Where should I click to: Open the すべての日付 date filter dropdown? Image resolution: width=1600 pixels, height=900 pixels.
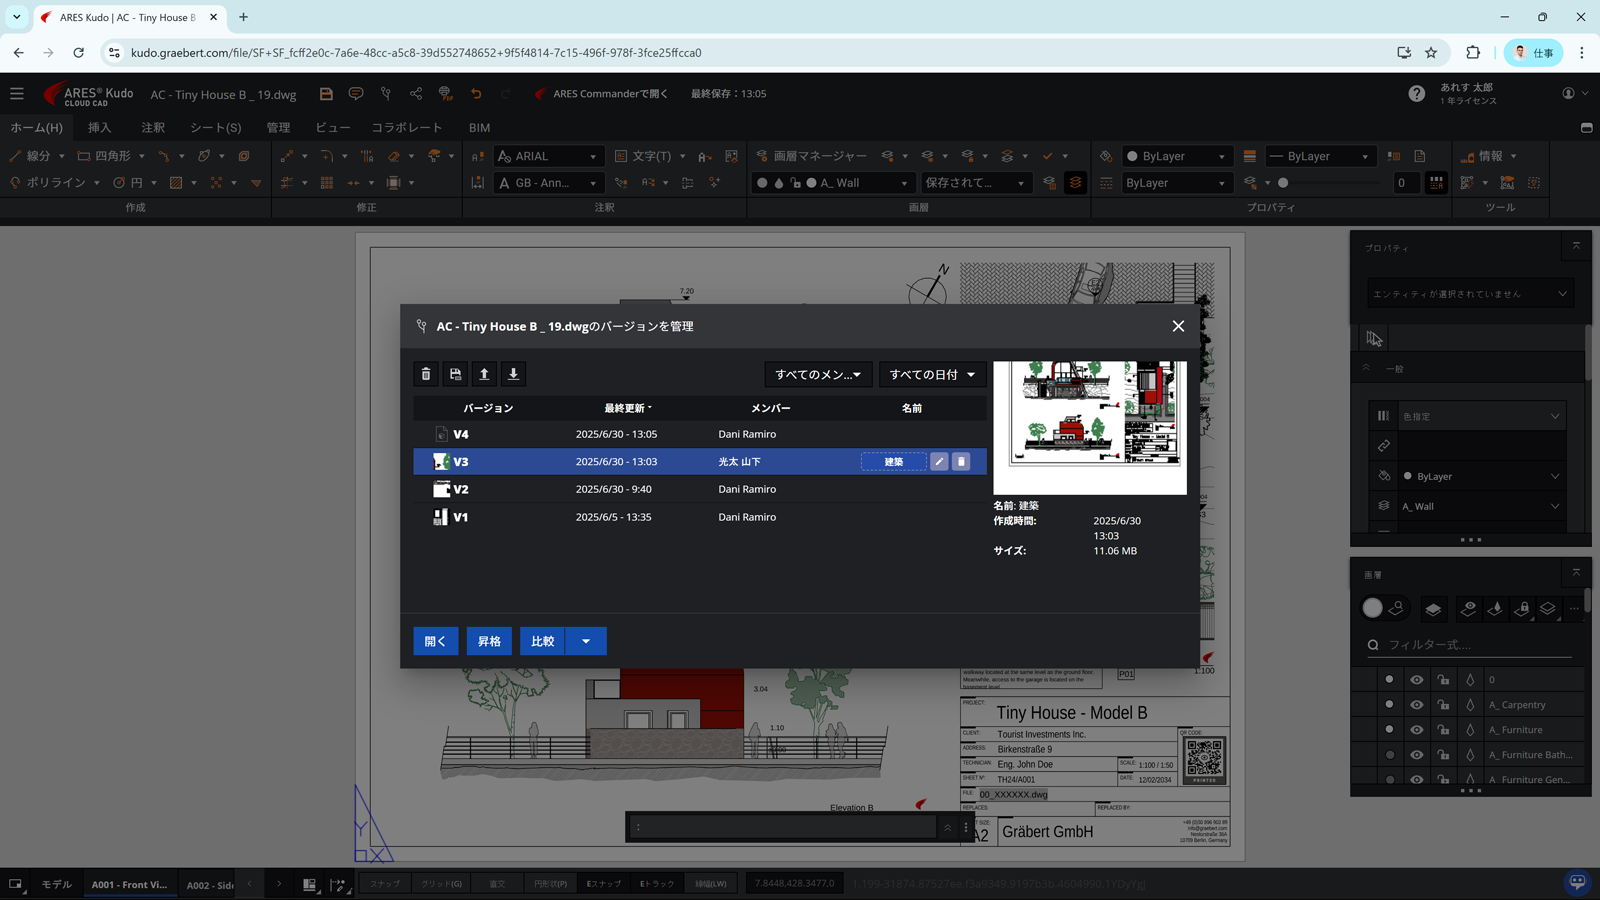click(x=932, y=374)
